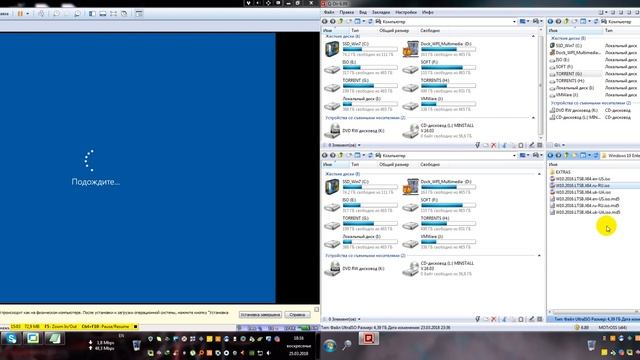Click the VMware pause button in toolbar
The image size is (640, 360).
click(20, 13)
